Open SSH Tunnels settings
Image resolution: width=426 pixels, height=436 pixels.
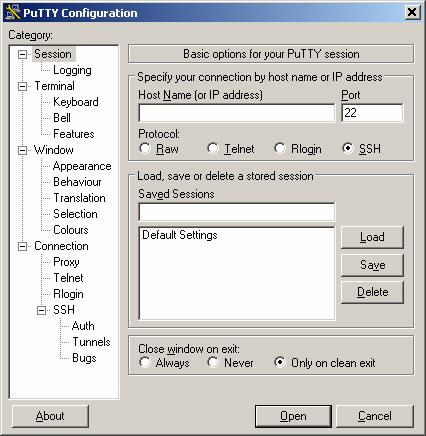coord(91,342)
